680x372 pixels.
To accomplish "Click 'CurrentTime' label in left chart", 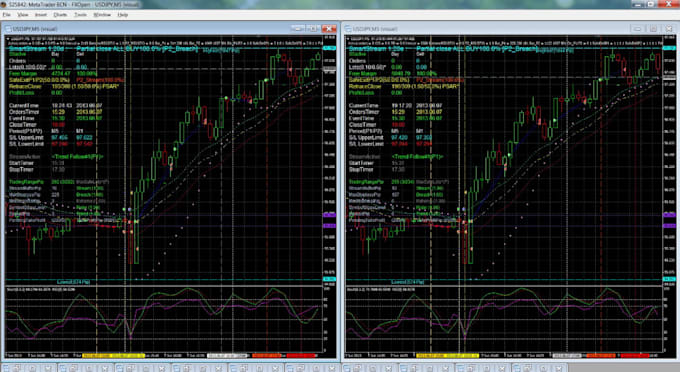I will [24, 105].
